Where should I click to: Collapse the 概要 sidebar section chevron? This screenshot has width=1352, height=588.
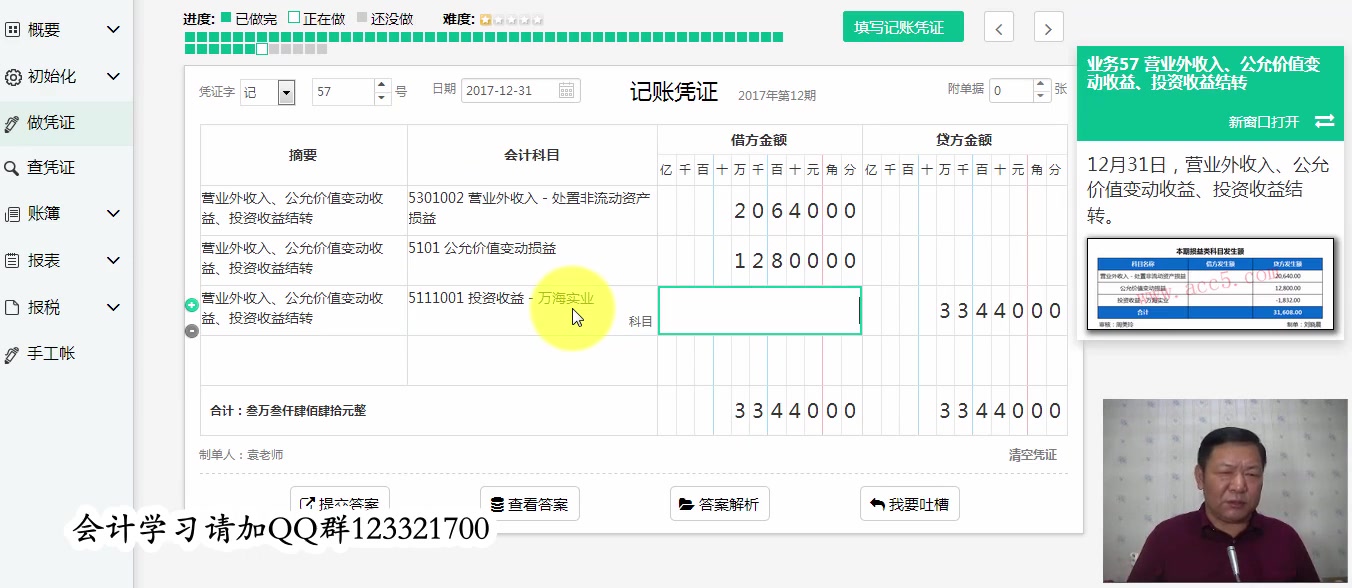[111, 29]
